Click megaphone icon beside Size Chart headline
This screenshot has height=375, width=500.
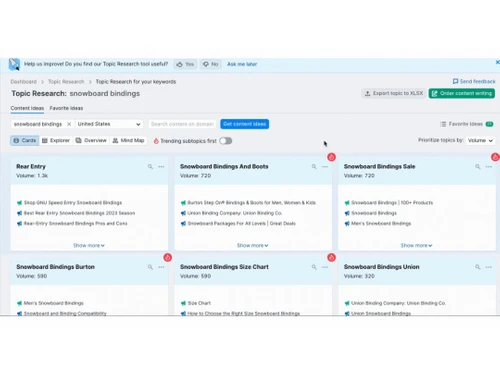[183, 303]
